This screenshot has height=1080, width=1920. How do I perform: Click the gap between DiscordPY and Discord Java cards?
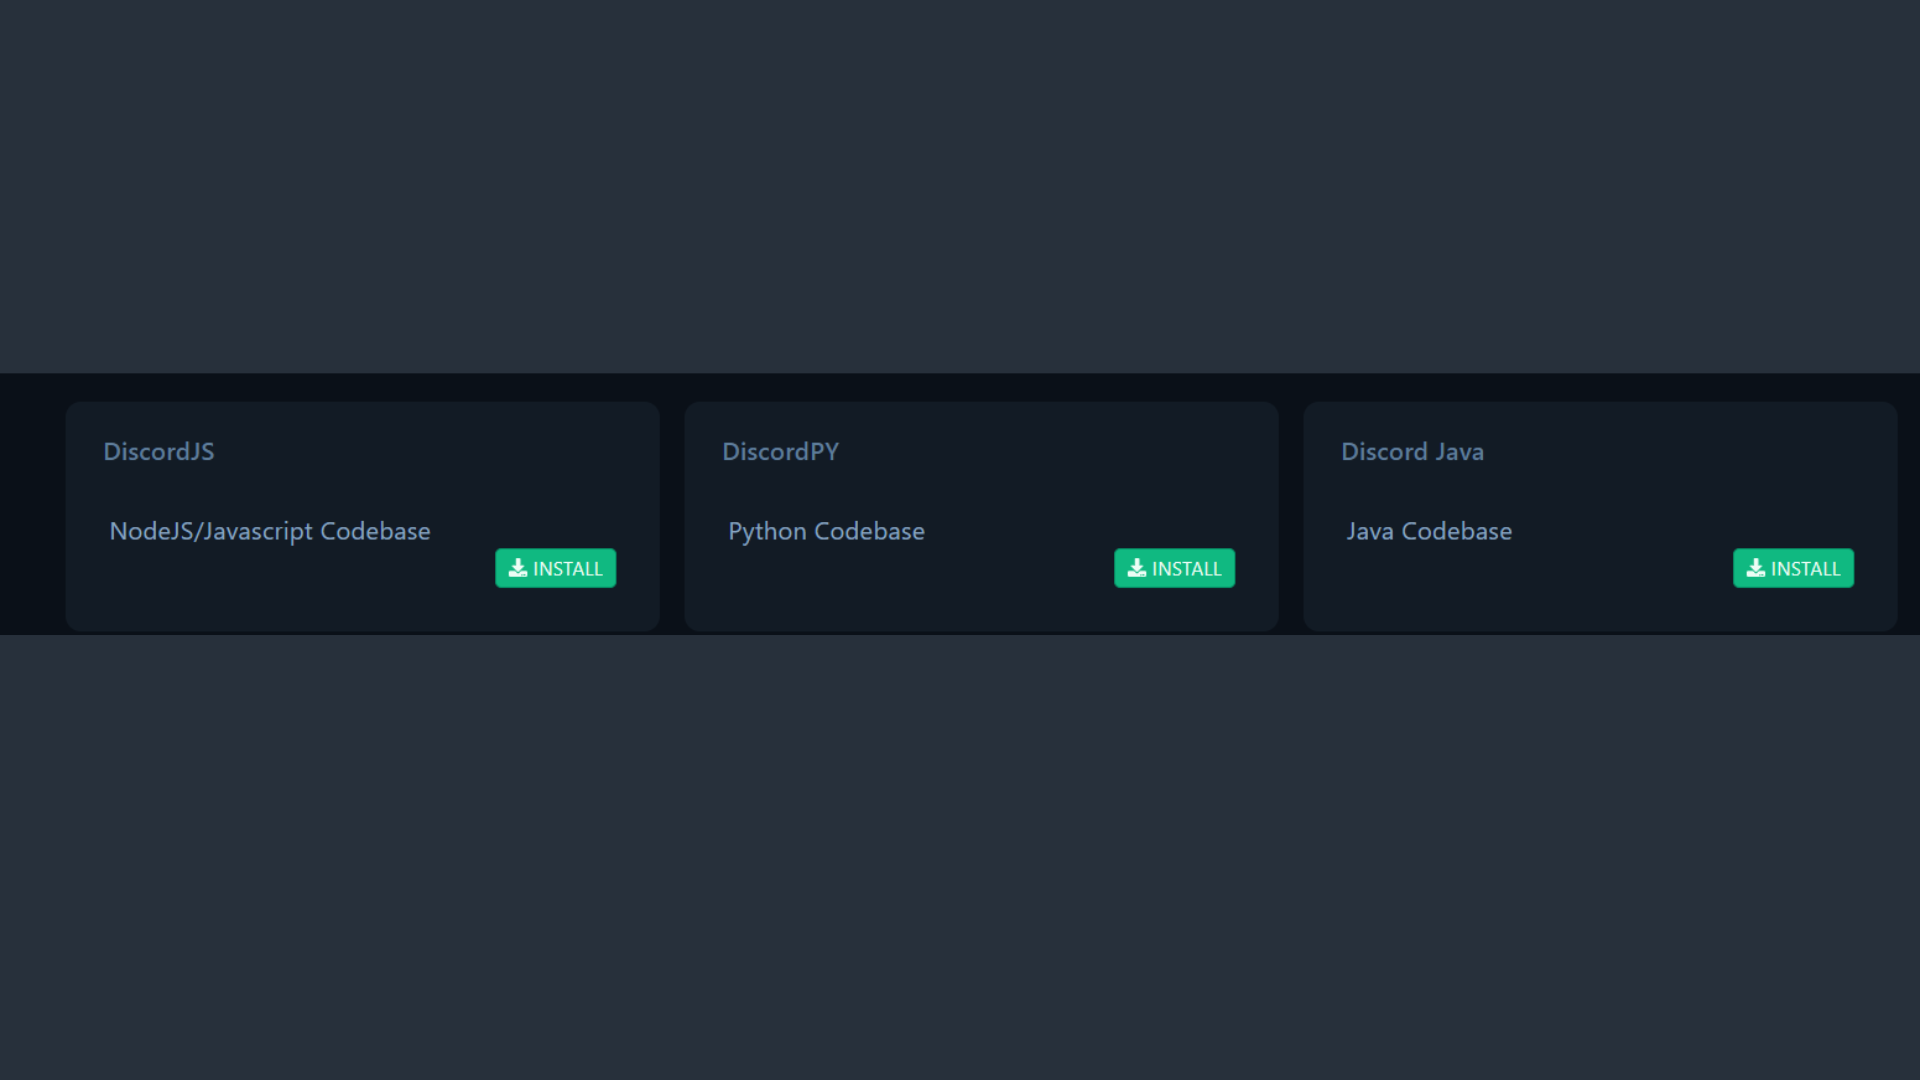1291,516
